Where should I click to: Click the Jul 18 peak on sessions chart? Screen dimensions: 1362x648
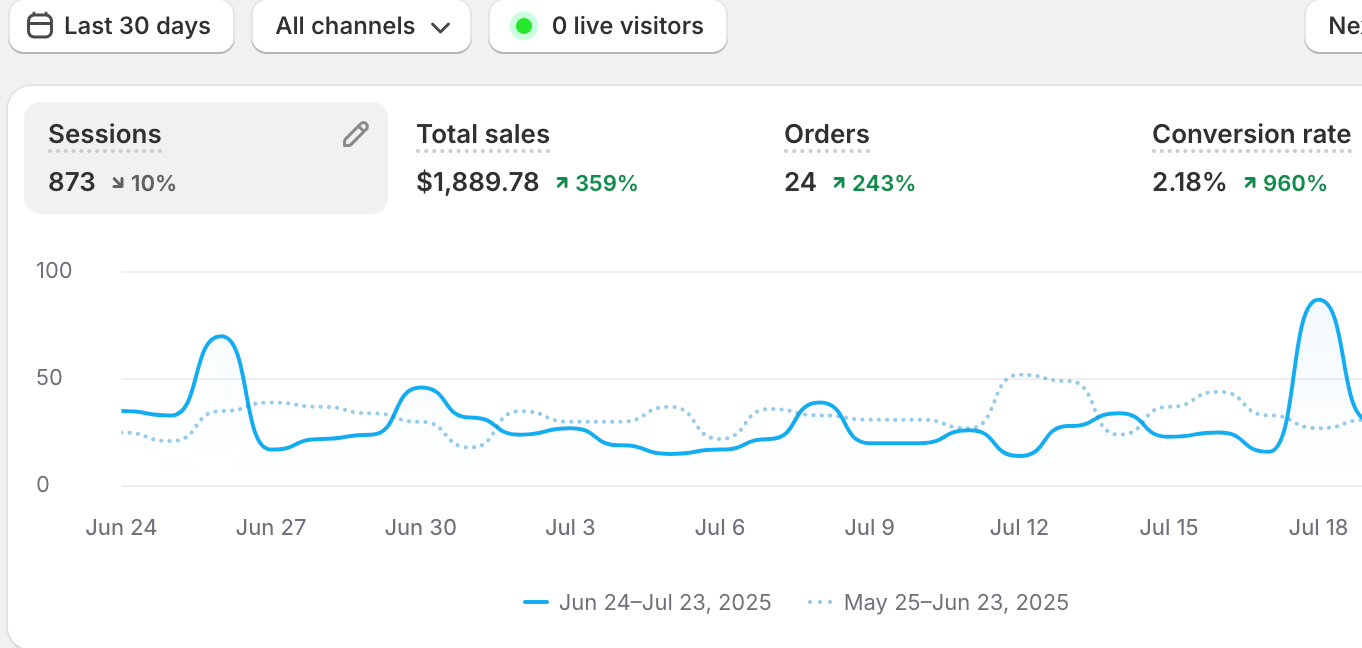[1319, 300]
